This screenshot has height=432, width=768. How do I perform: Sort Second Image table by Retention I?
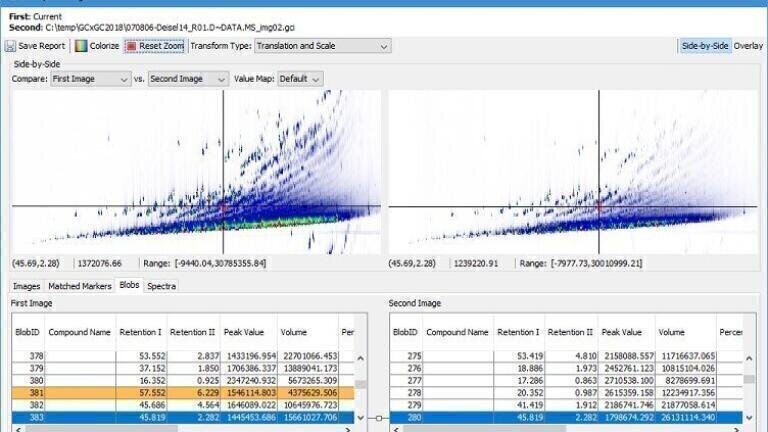click(518, 332)
